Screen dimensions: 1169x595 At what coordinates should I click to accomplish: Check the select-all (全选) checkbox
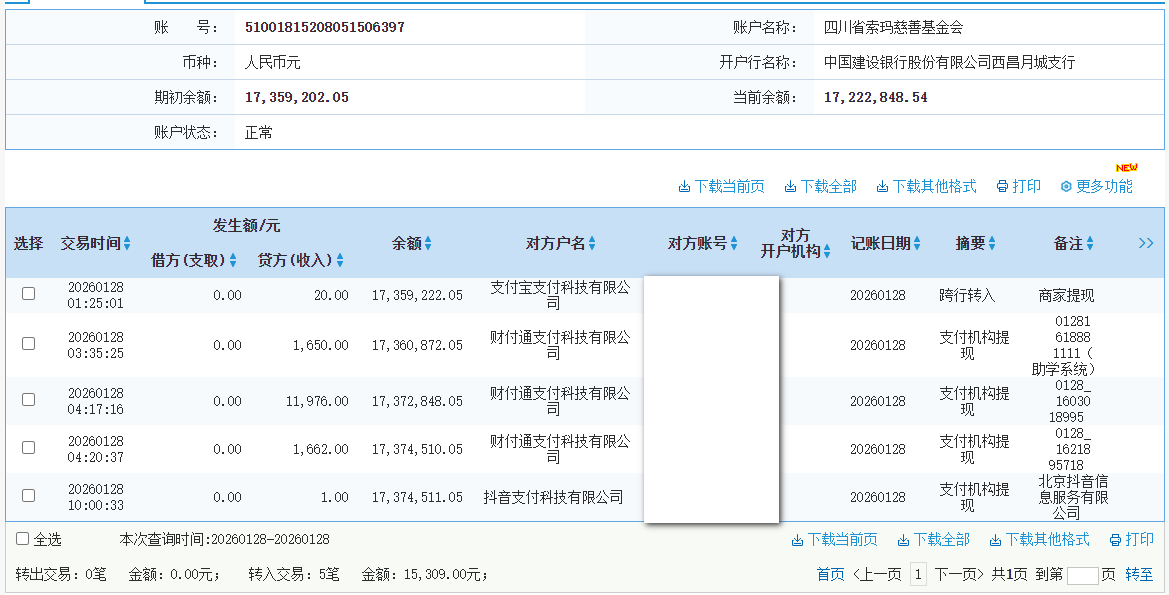22,539
